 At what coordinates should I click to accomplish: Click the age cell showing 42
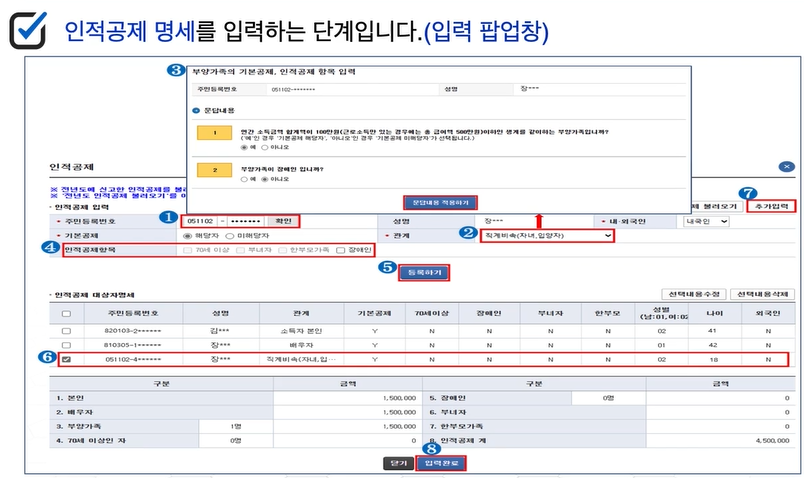tap(713, 345)
